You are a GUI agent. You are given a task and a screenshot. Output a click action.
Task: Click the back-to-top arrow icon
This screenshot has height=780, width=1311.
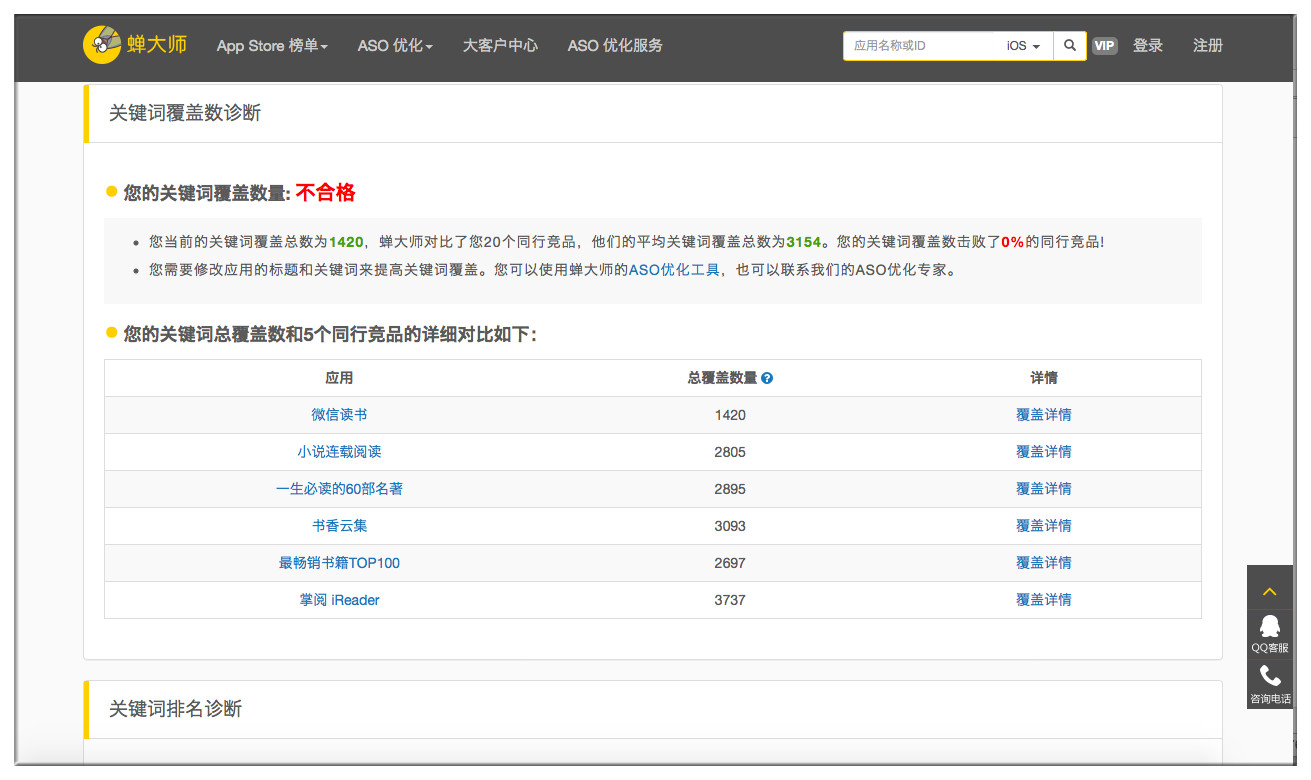[1270, 590]
